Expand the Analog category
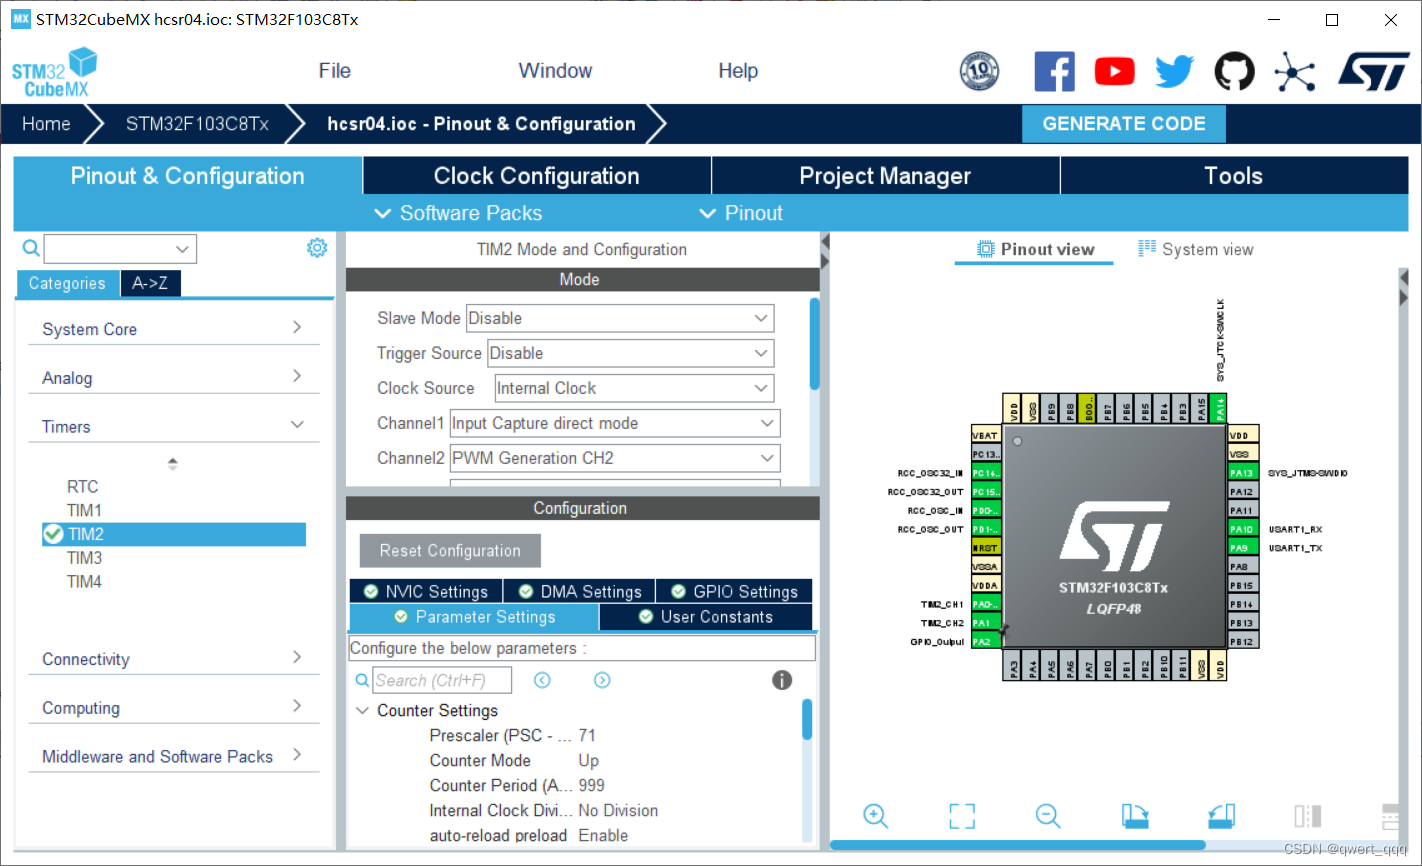This screenshot has height=866, width=1422. pos(174,377)
